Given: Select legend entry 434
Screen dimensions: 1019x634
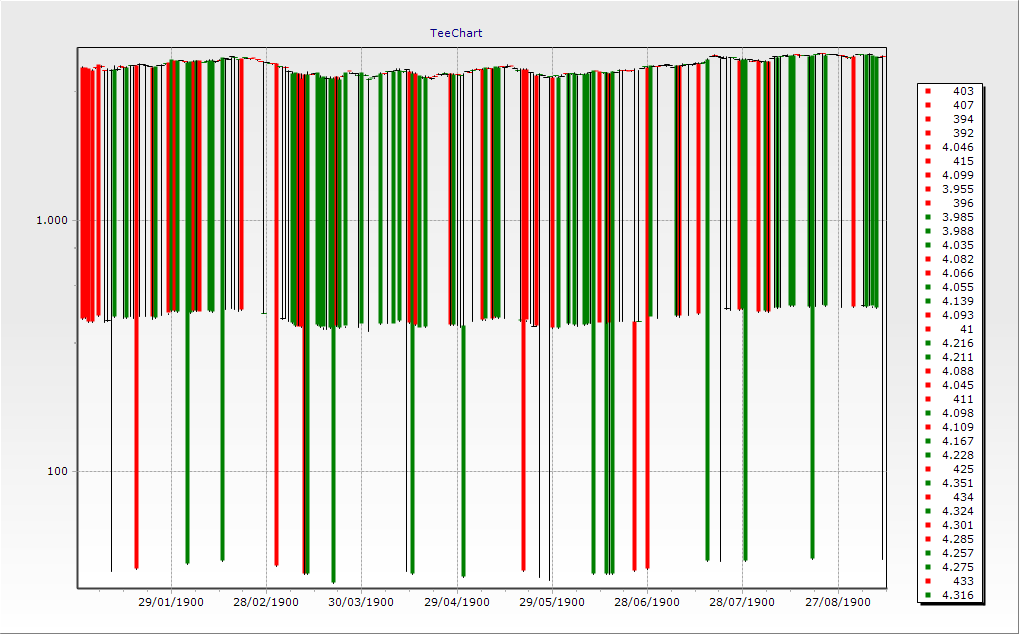Looking at the screenshot, I should click(949, 498).
